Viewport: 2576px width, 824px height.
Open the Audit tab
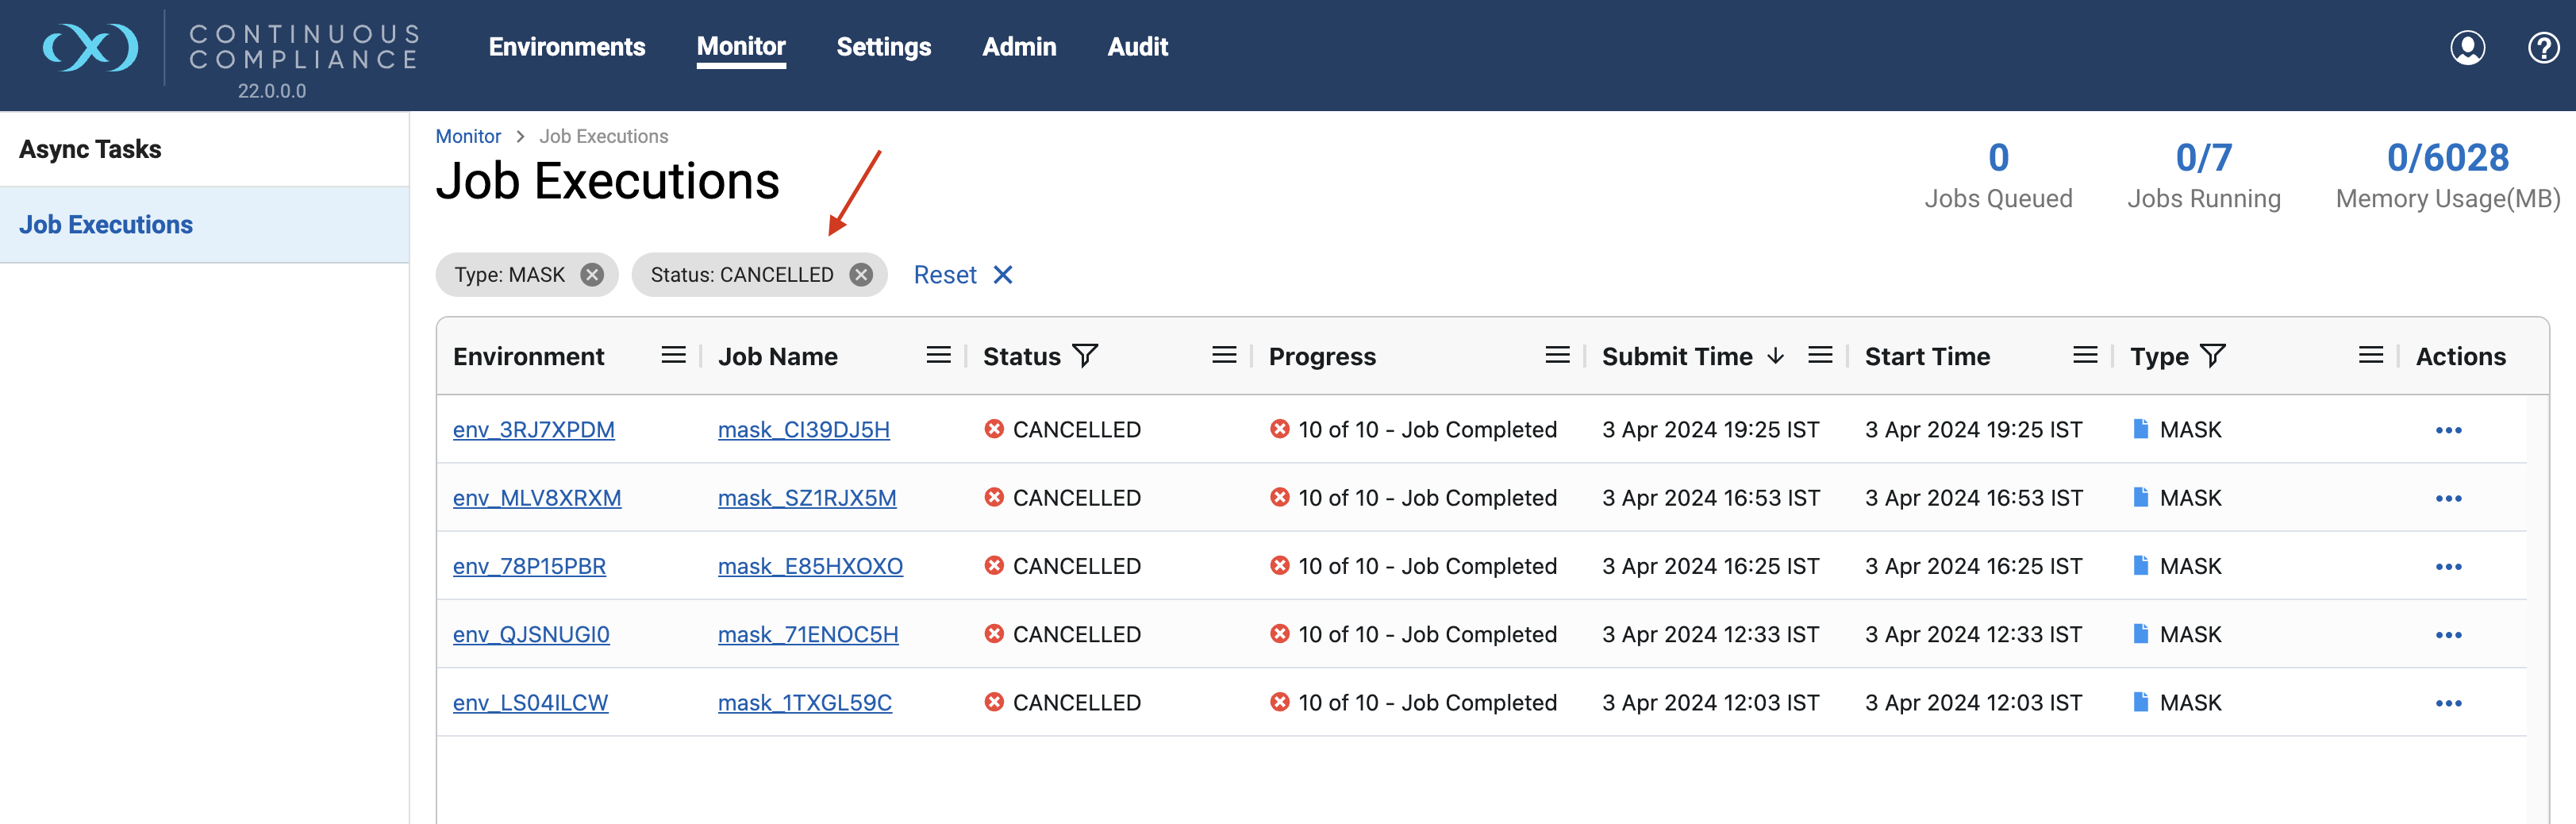pyautogui.click(x=1138, y=47)
